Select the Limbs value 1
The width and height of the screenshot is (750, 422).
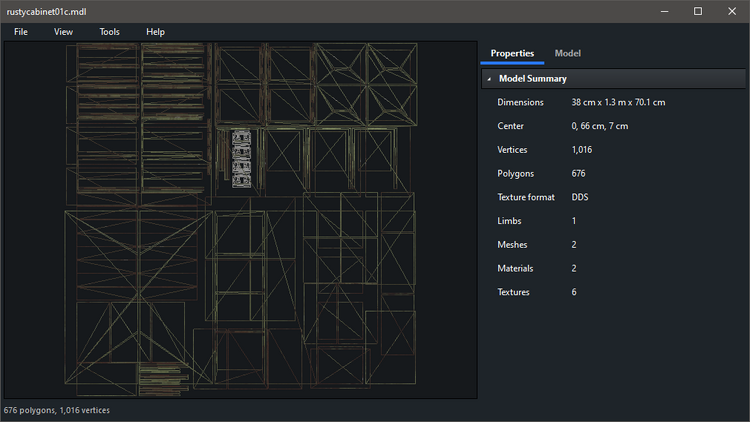574,221
